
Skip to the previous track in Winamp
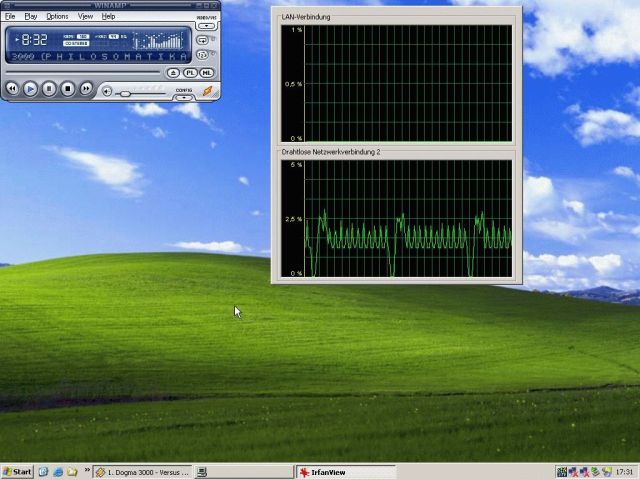tap(12, 89)
